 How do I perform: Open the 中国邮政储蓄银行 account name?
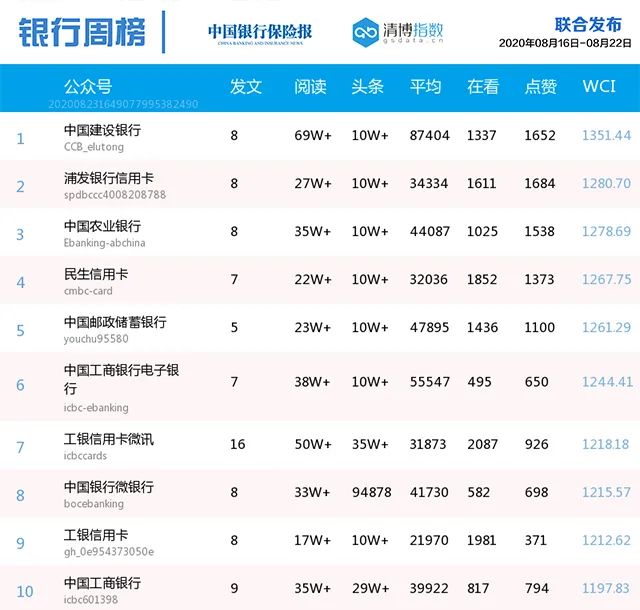pyautogui.click(x=115, y=322)
